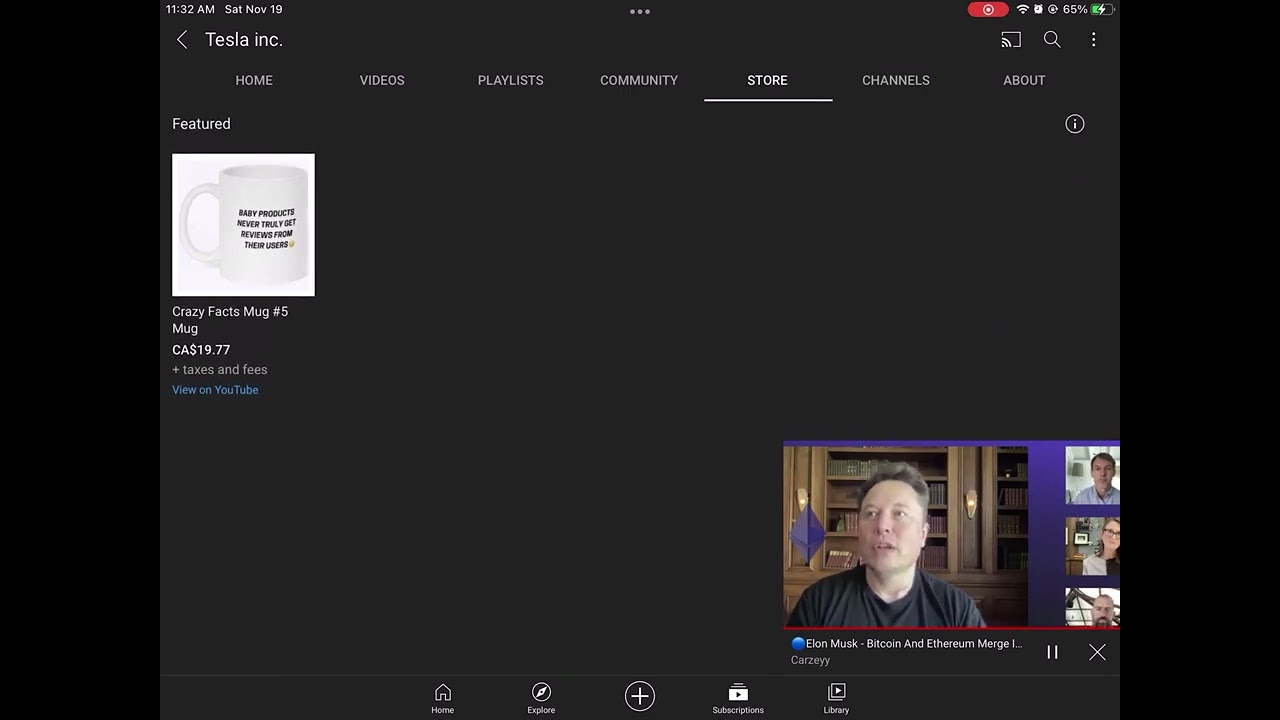Viewport: 1280px width, 720px height.
Task: Open Explore in the bottom navigation
Action: [541, 698]
